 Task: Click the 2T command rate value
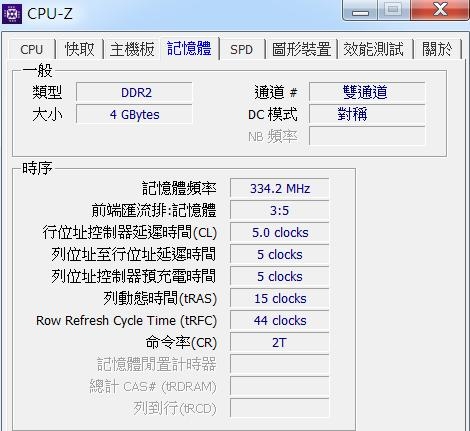click(x=280, y=342)
